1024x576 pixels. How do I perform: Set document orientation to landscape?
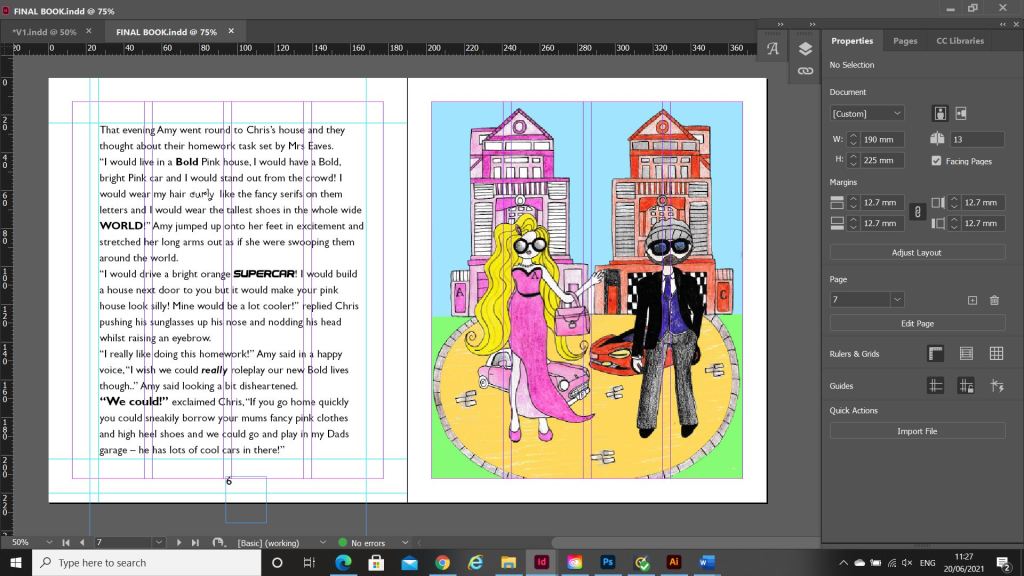coord(961,113)
